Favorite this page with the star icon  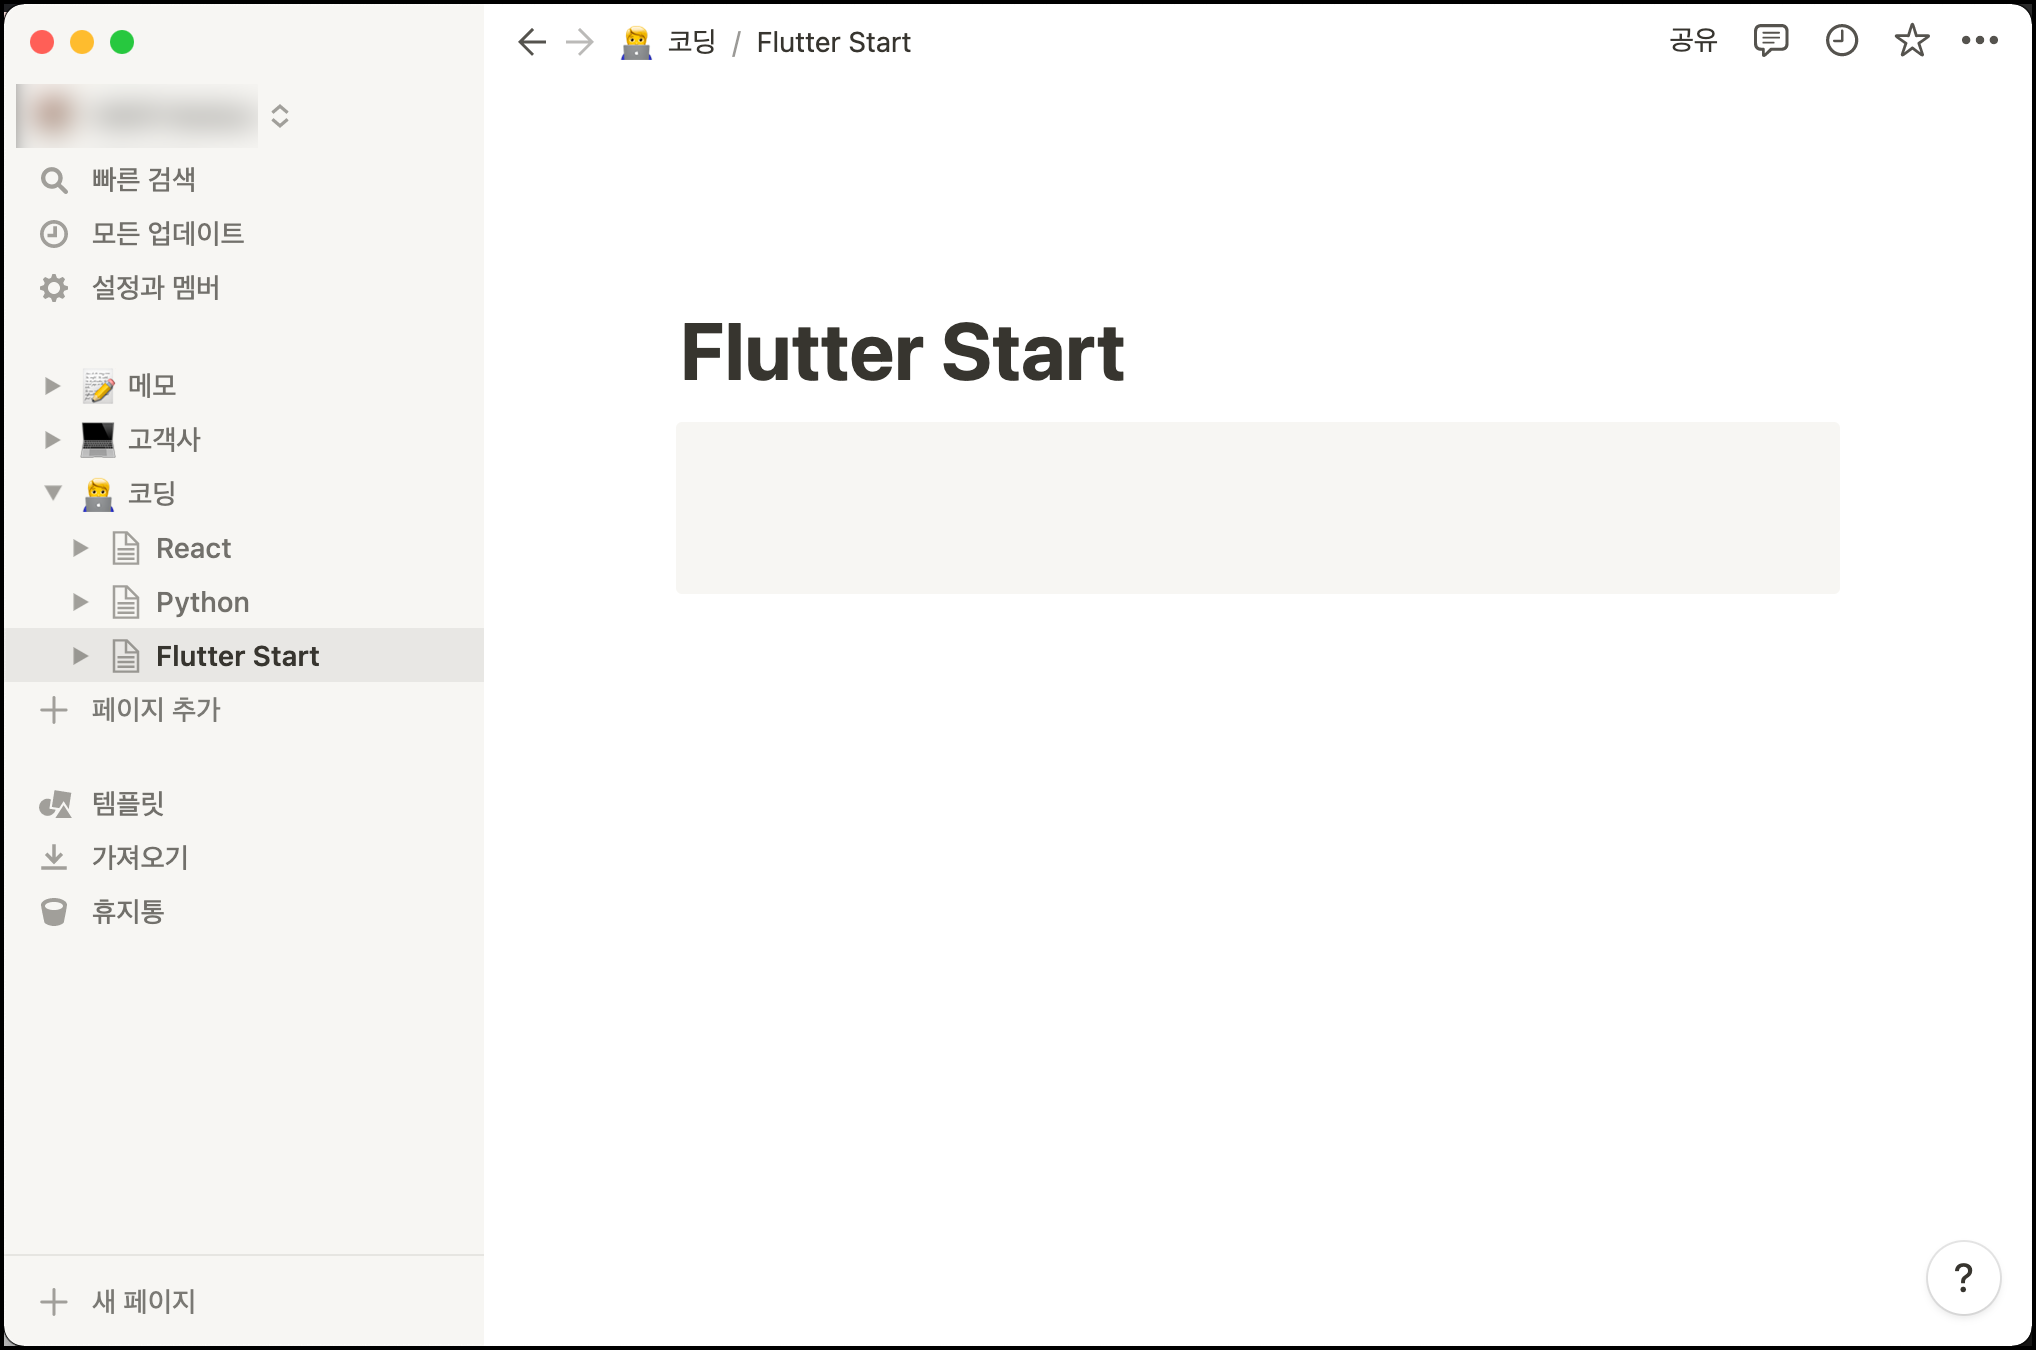[1911, 41]
